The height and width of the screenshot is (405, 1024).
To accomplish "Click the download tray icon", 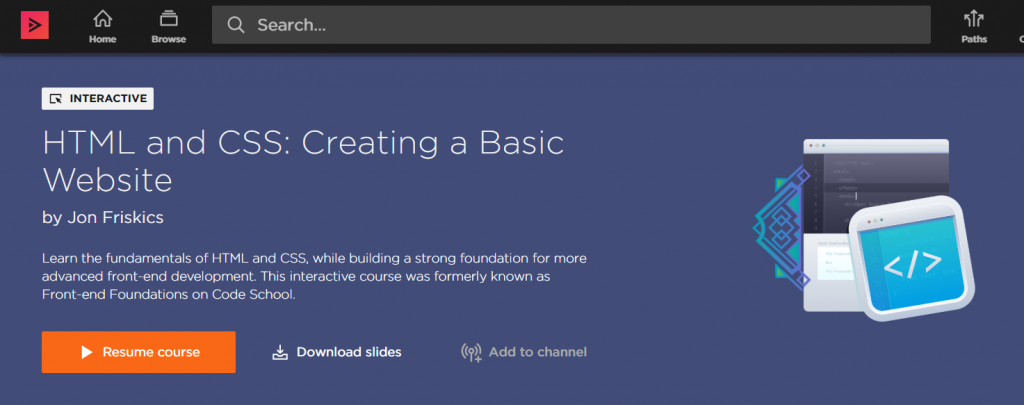I will [x=280, y=353].
